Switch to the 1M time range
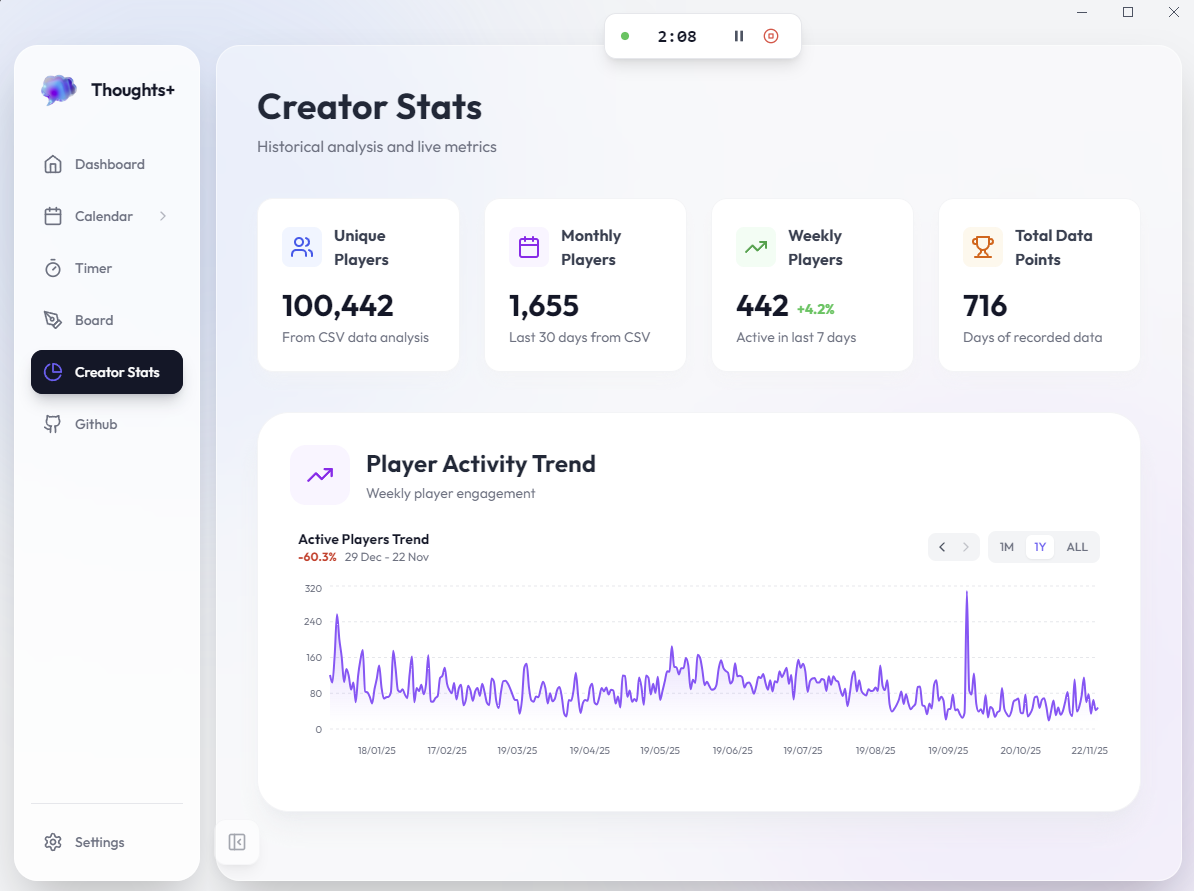The width and height of the screenshot is (1194, 891). tap(1006, 547)
